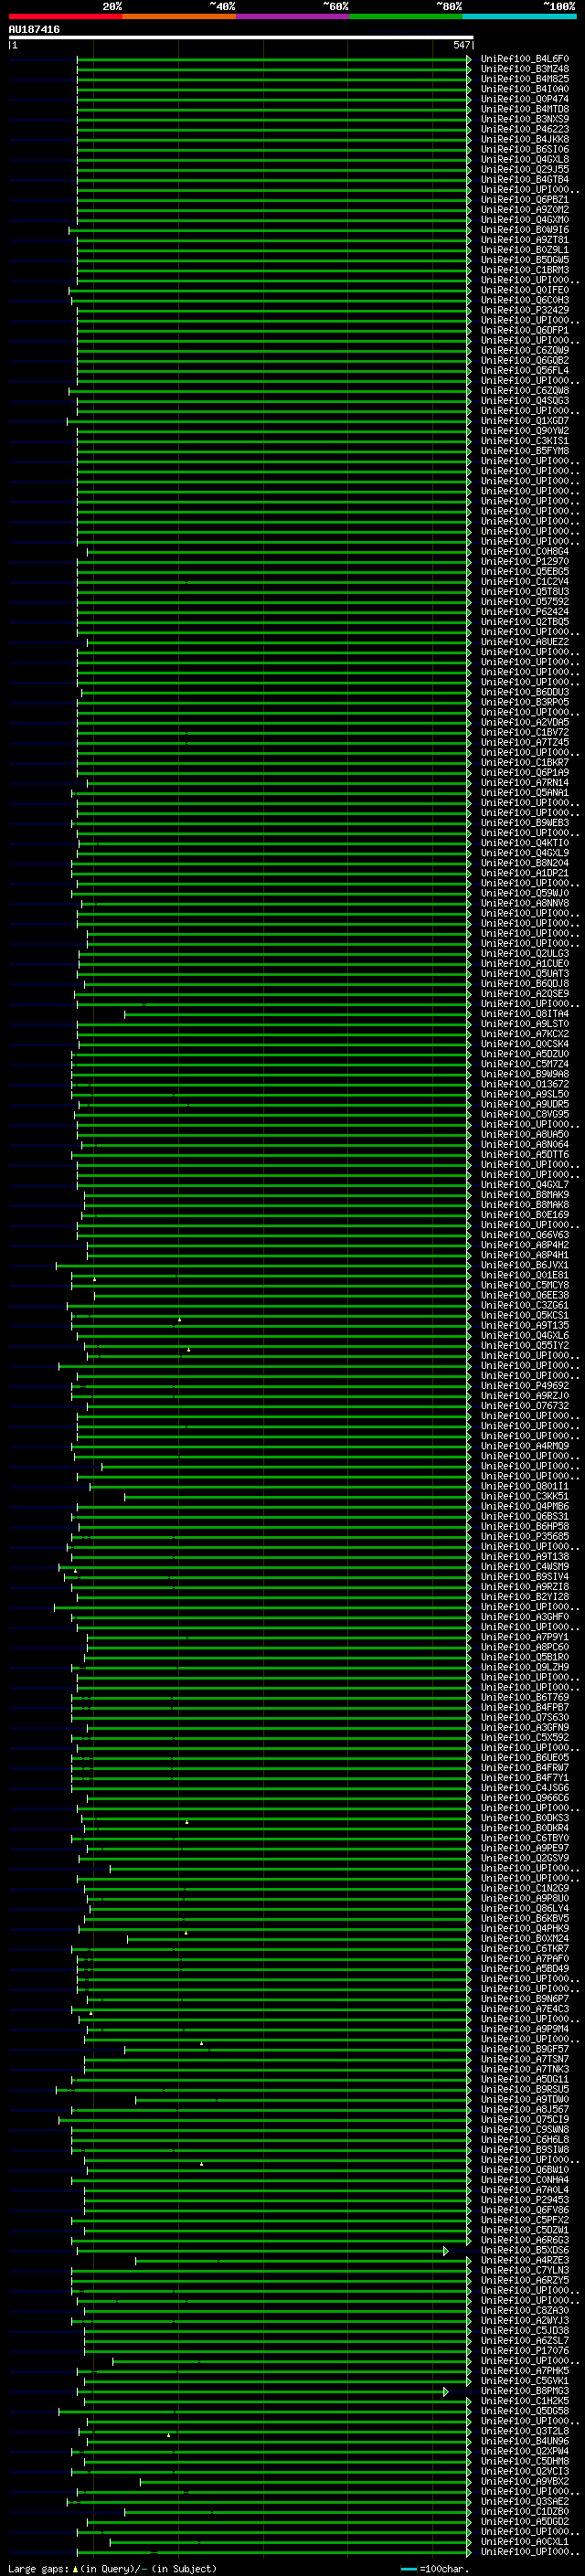Image resolution: width=585 pixels, height=2576 pixels.
Task: Select the UniRef100_Q29J55 label
Action: coord(524,169)
